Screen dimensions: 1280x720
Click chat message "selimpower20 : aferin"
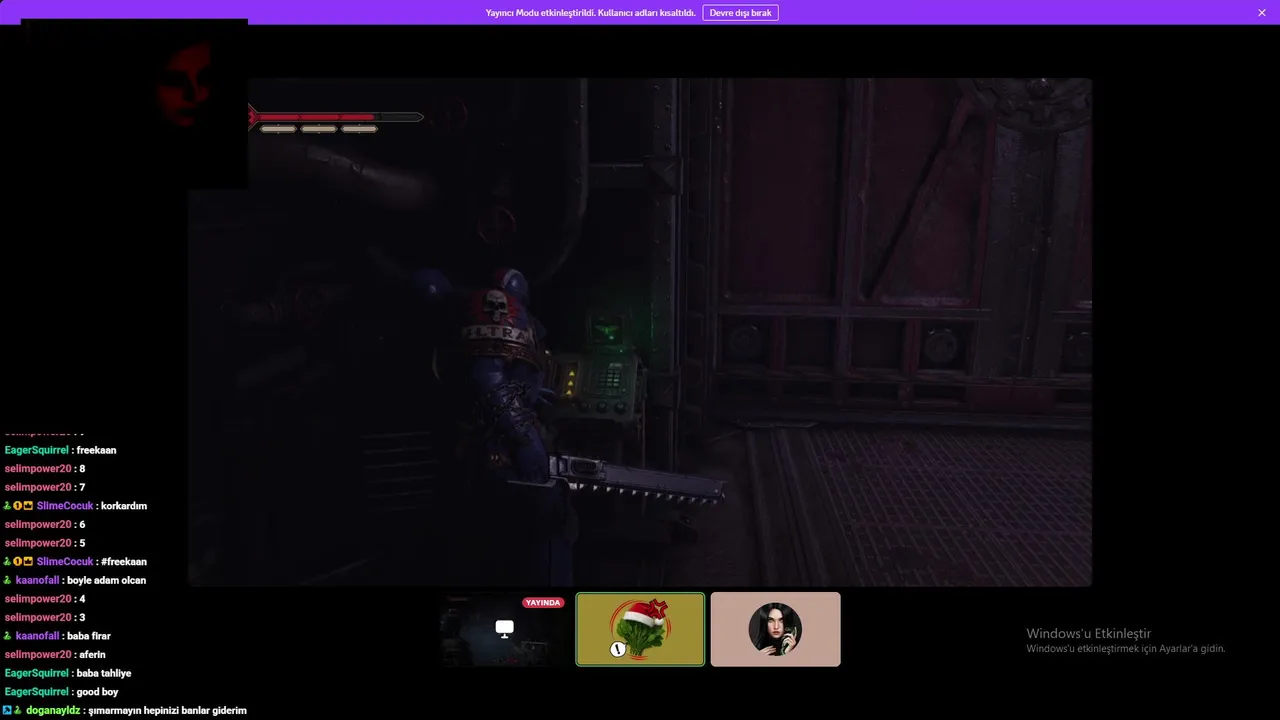point(55,655)
